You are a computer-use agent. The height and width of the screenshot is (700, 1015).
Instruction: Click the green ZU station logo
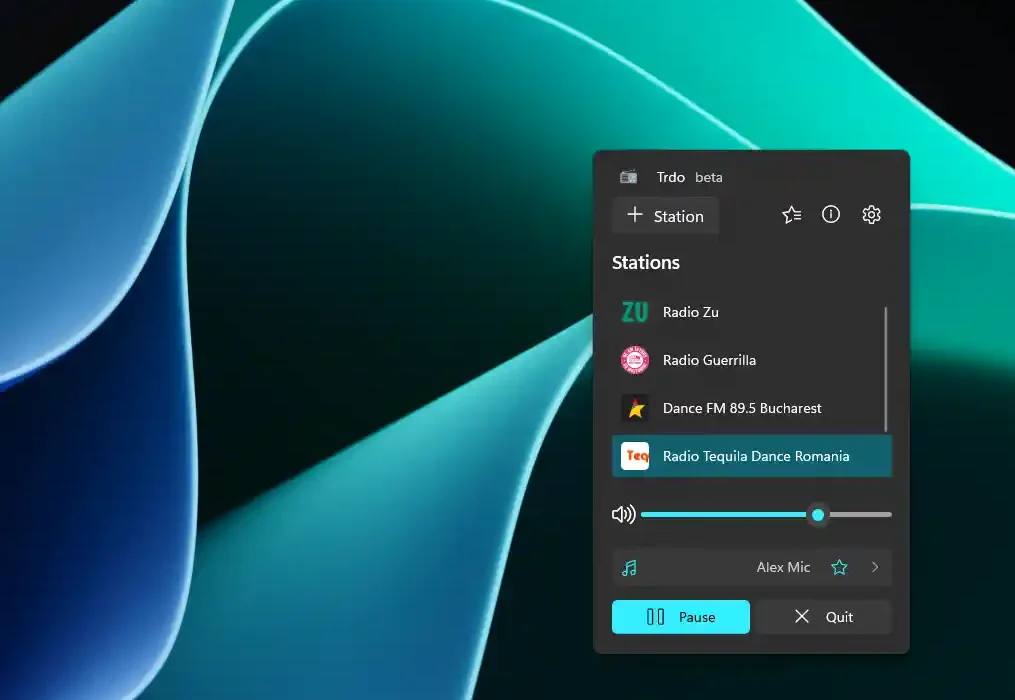(x=635, y=312)
